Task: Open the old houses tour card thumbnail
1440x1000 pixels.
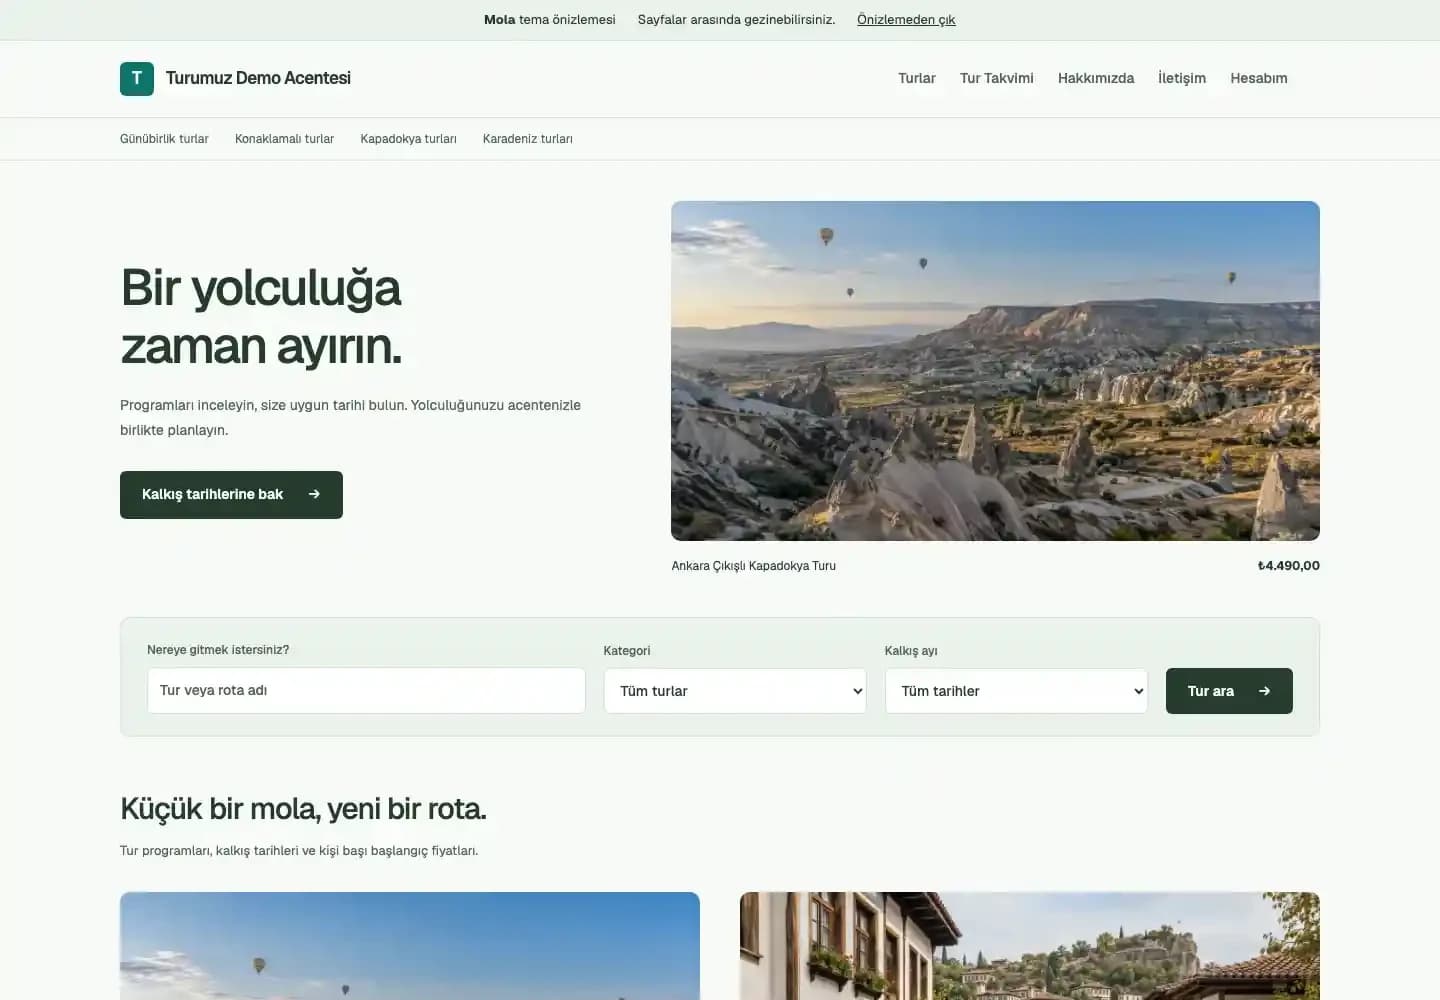Action: click(x=1030, y=946)
